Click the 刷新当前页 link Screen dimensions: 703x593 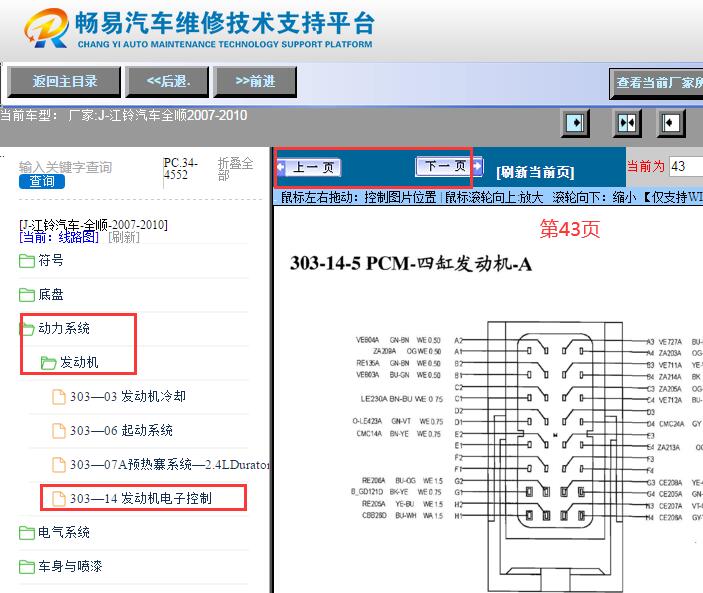[x=535, y=172]
